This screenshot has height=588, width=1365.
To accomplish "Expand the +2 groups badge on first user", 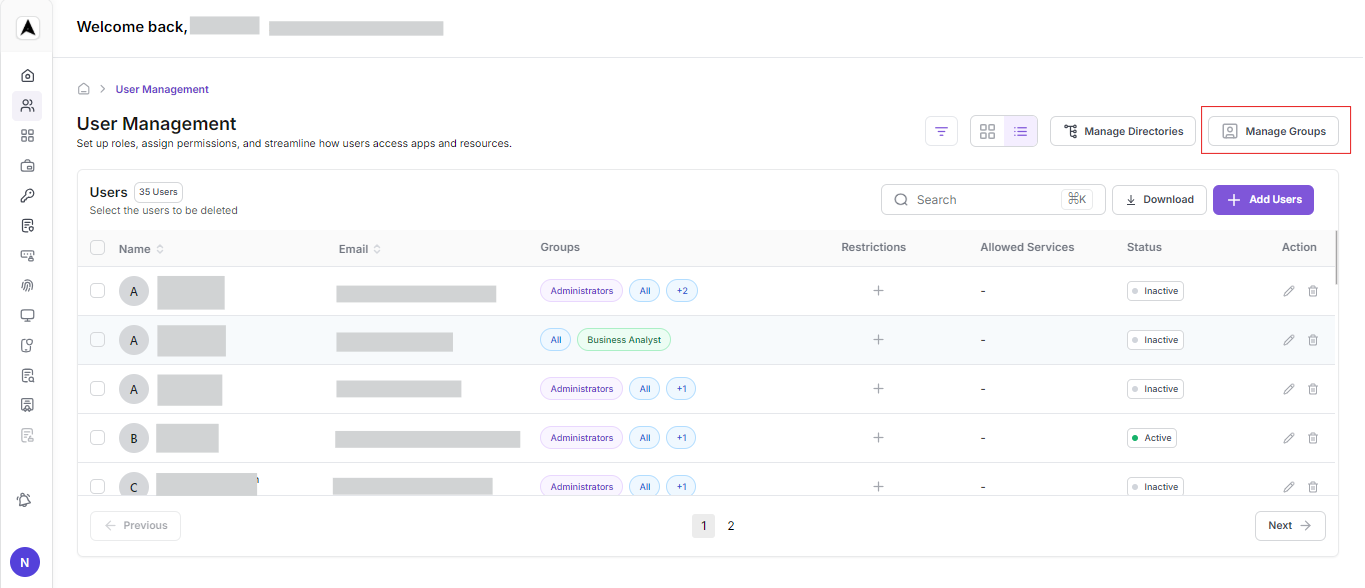I will coord(680,290).
